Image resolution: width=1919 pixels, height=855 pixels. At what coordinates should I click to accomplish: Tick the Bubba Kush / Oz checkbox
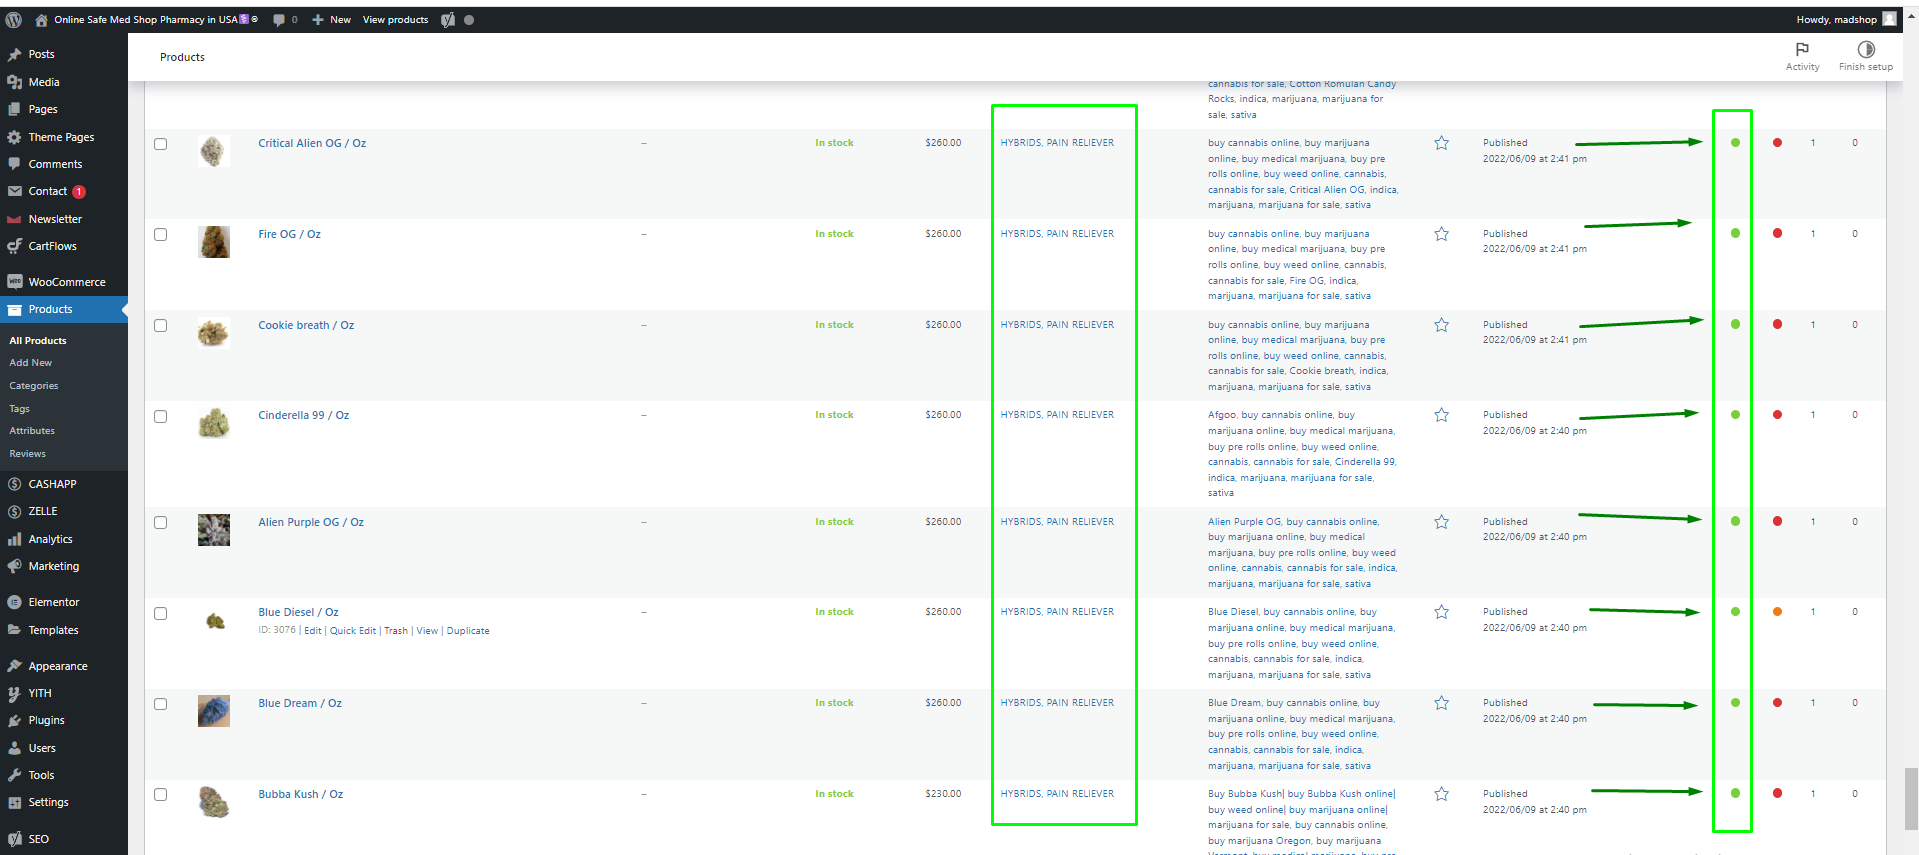(x=160, y=794)
